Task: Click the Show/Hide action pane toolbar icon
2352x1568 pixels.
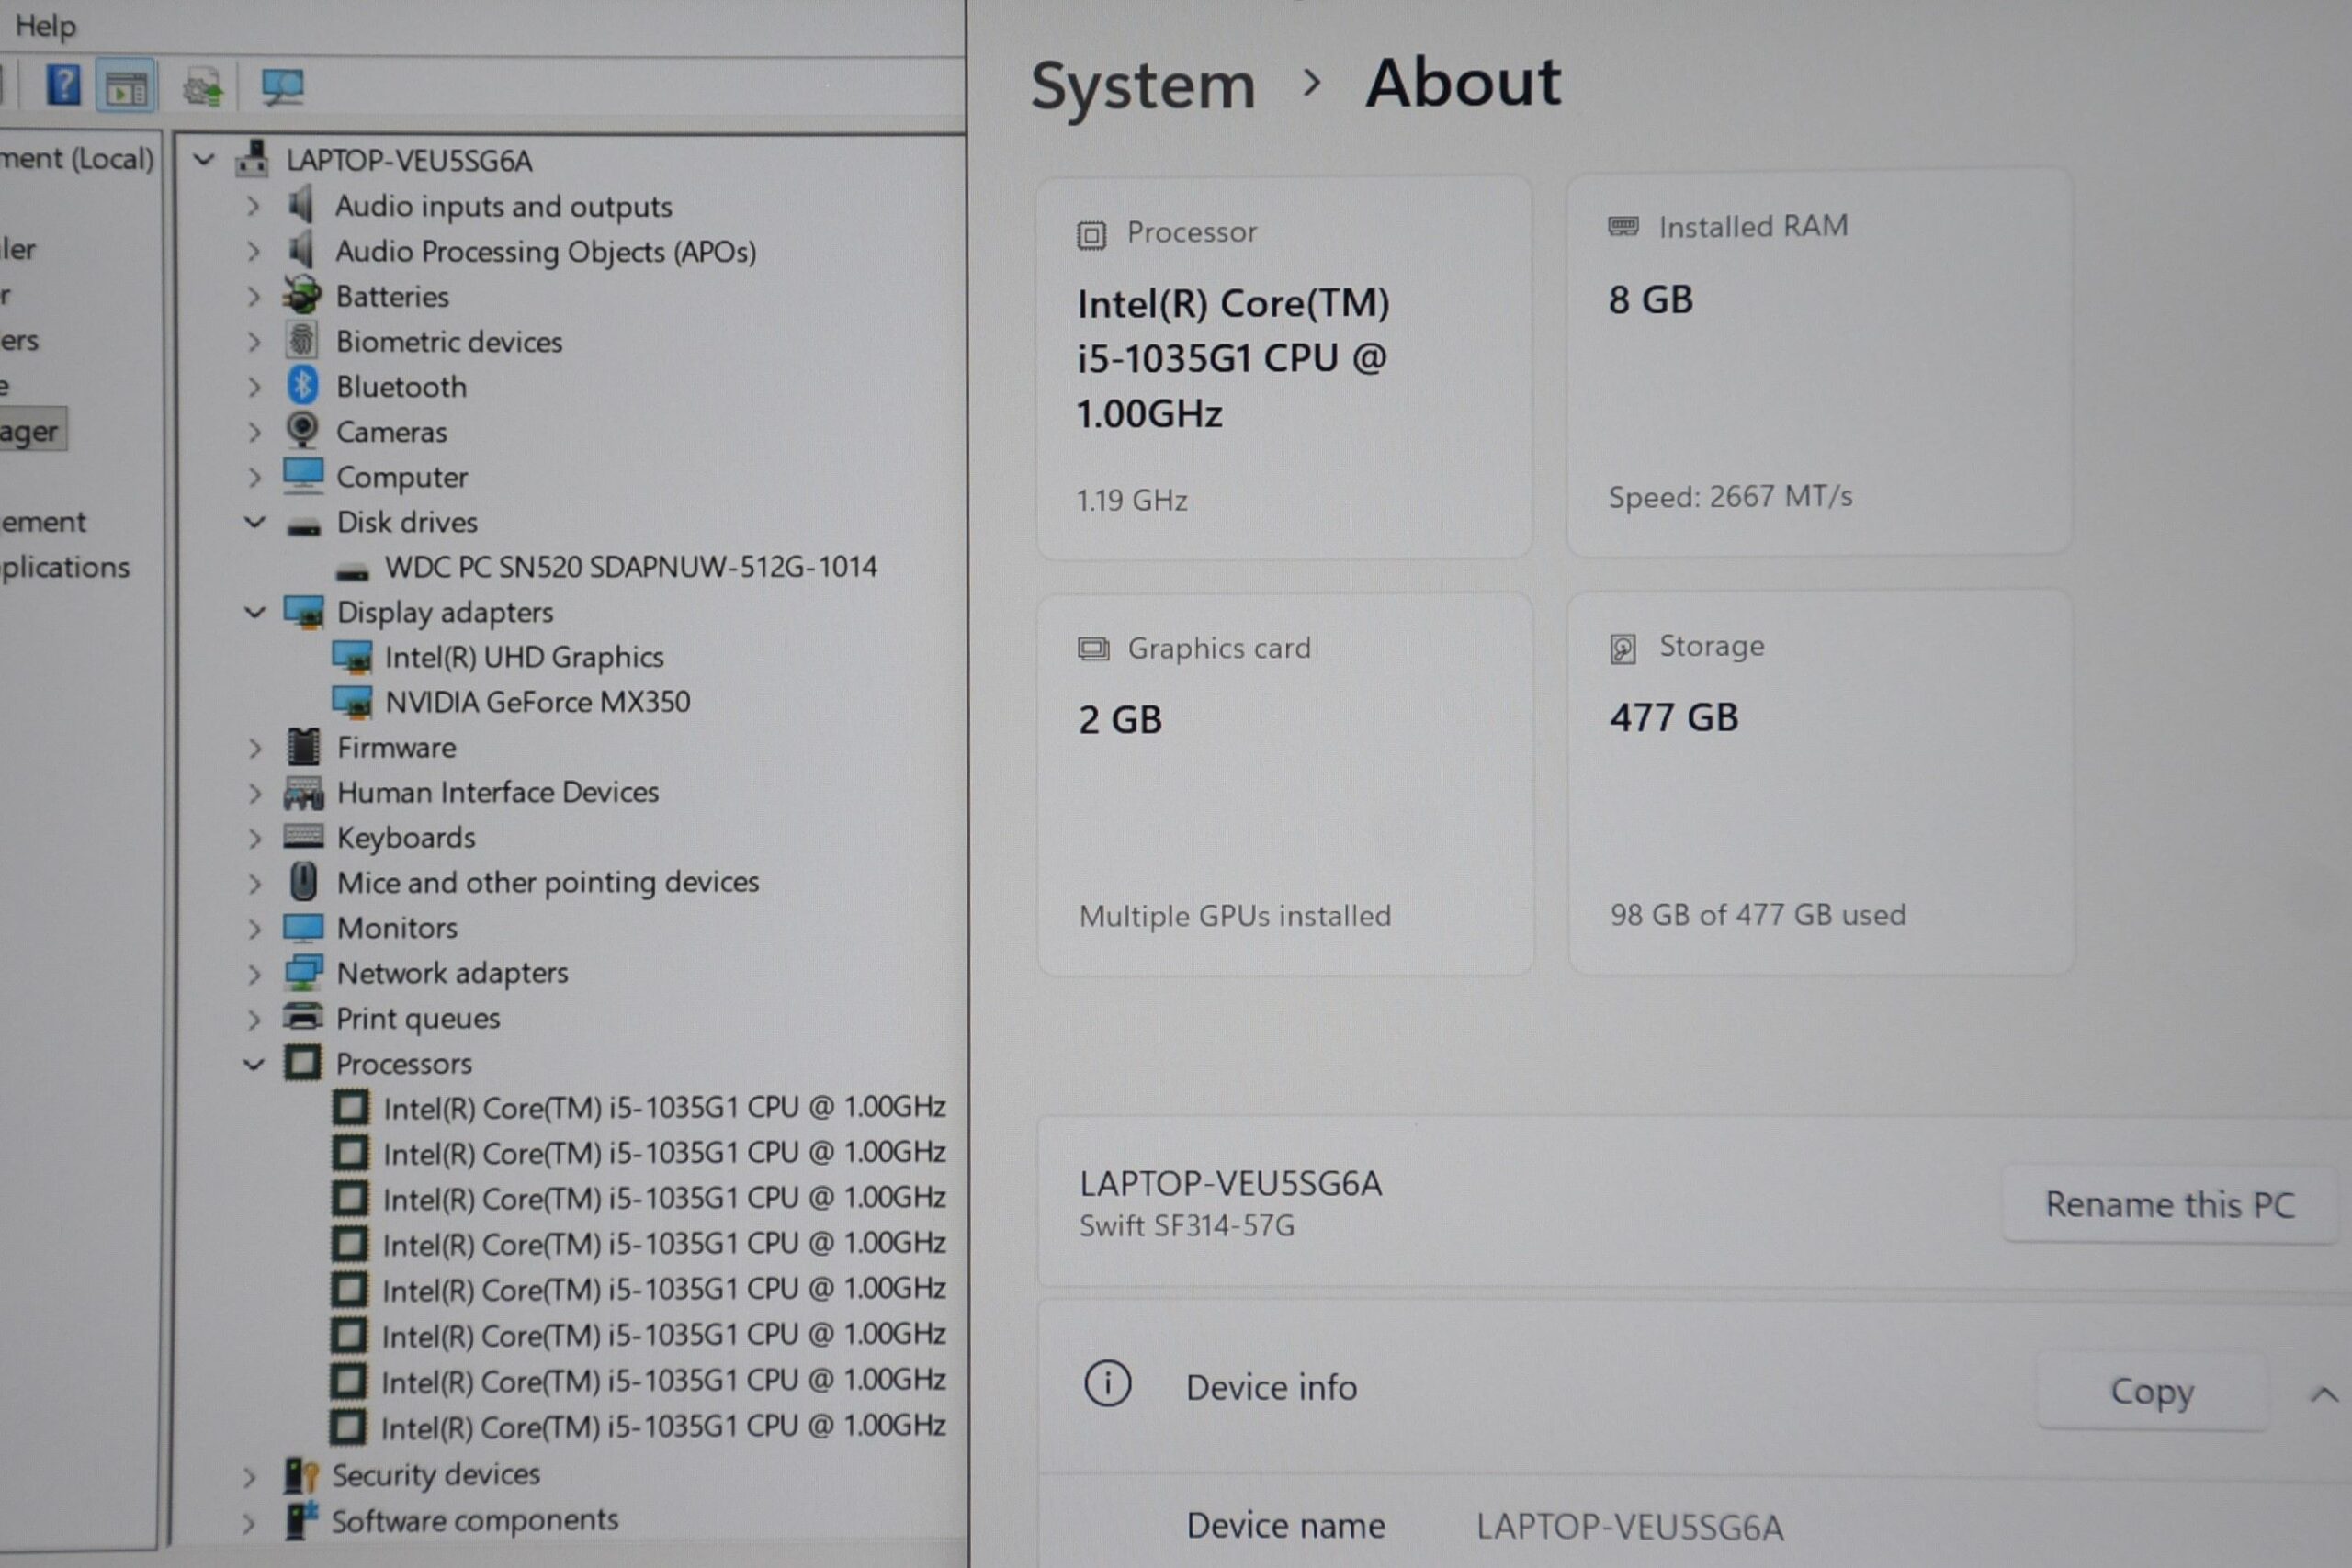Action: pyautogui.click(x=126, y=88)
